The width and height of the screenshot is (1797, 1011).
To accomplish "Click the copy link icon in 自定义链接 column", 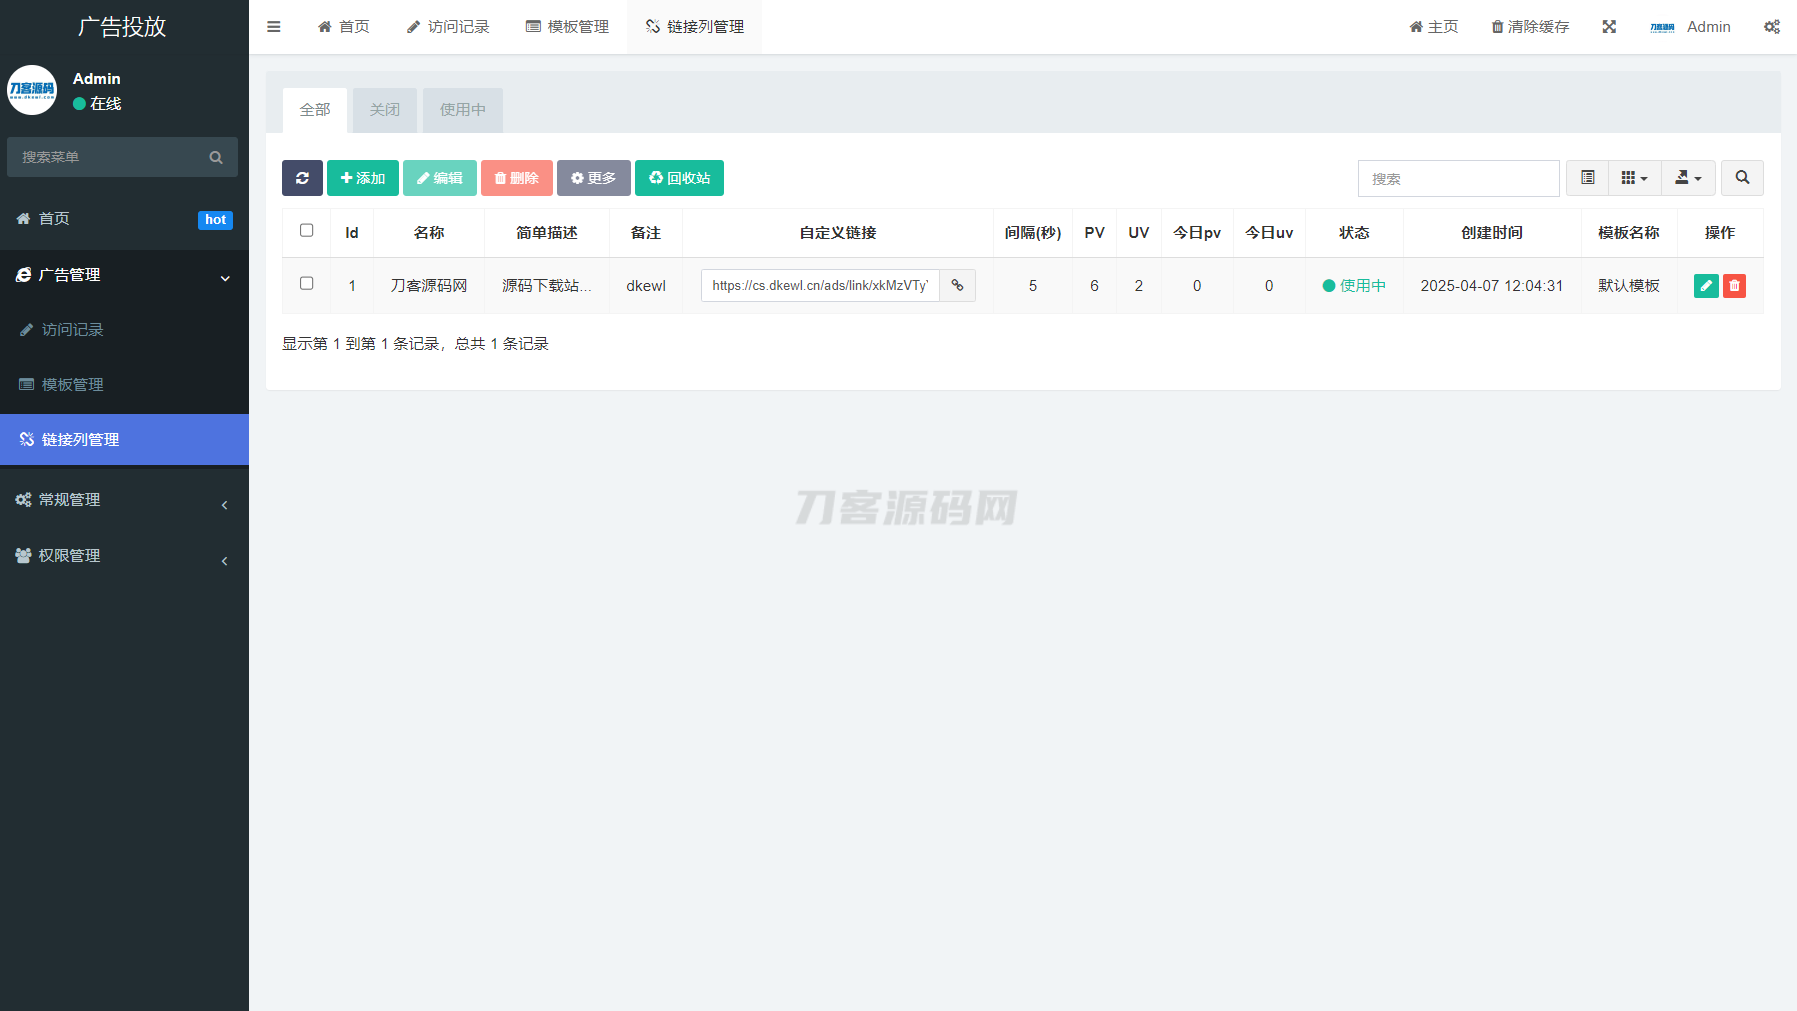I will pyautogui.click(x=957, y=285).
